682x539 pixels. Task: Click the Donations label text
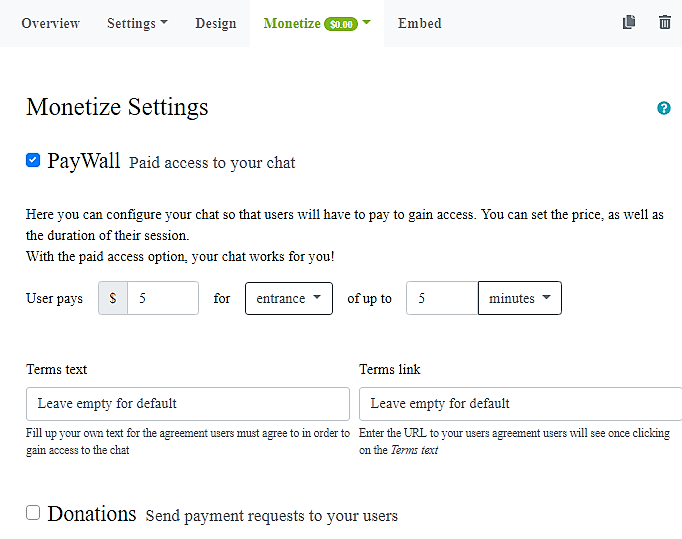pyautogui.click(x=91, y=514)
